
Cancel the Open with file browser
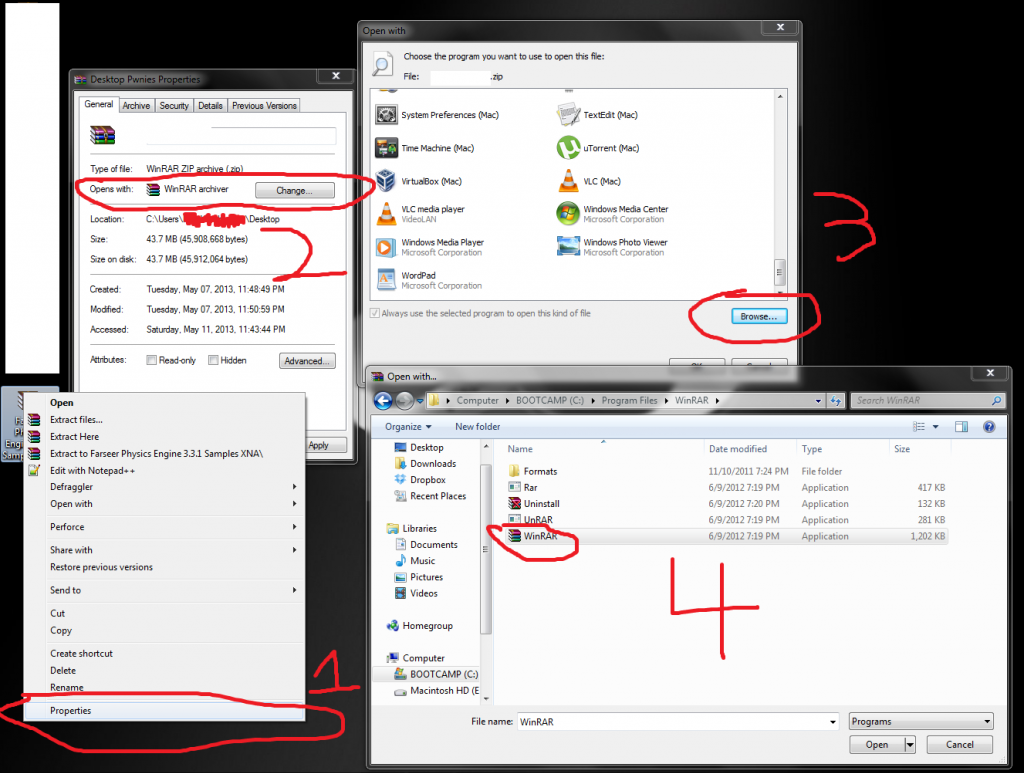click(959, 745)
